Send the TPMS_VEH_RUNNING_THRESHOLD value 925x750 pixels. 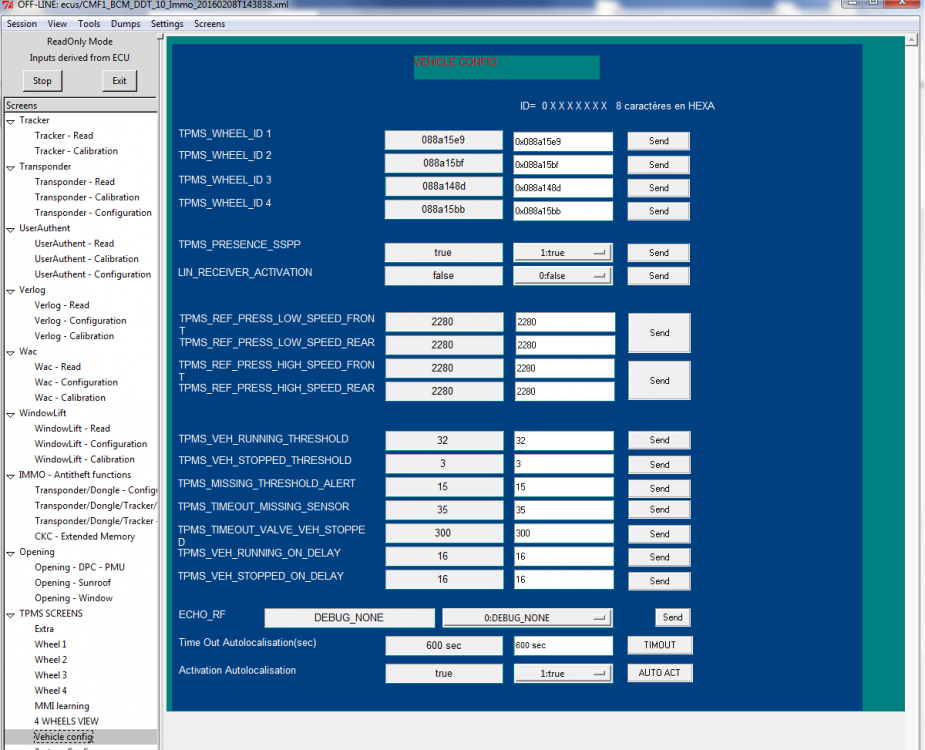point(659,440)
